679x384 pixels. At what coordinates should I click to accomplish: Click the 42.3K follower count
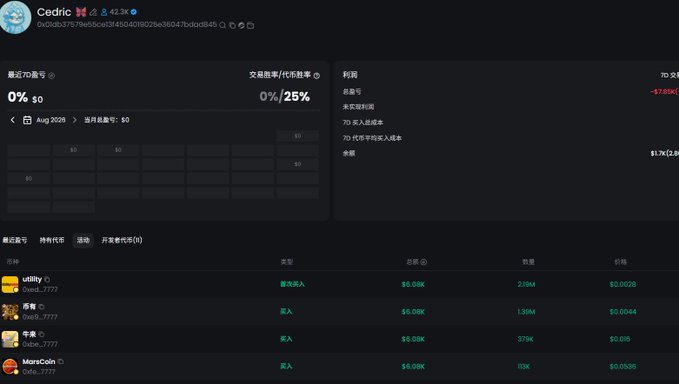coord(119,12)
